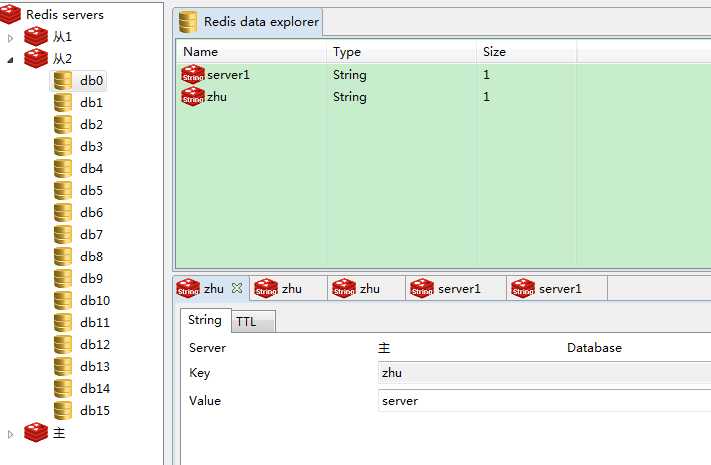711x465 pixels.
Task: Close the active zhu editor tab
Action: coord(237,288)
